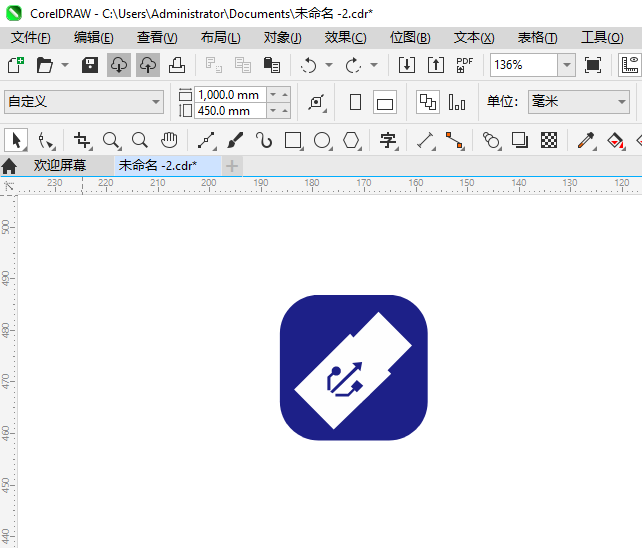
Task: Switch to the 未命名 -2.cdr tab
Action: coord(167,165)
